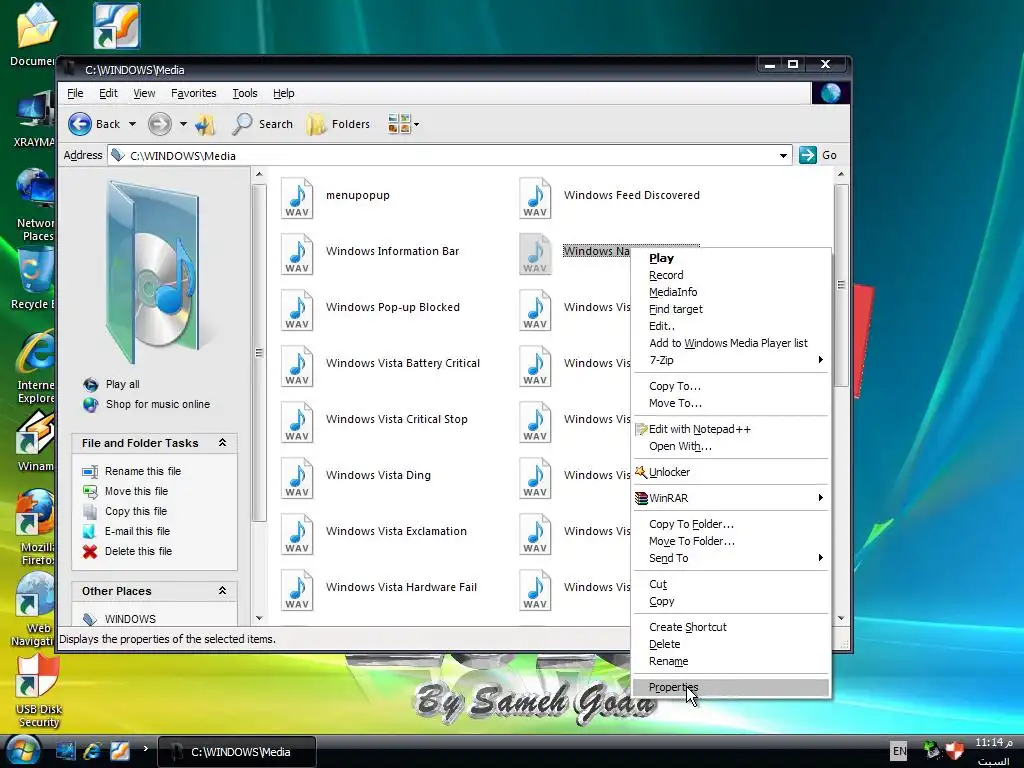Click the Windows Start orb
1024x768 pixels.
(x=22, y=751)
